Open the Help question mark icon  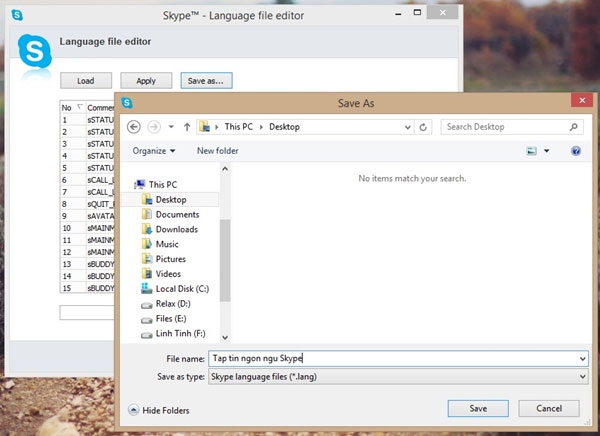[x=575, y=151]
